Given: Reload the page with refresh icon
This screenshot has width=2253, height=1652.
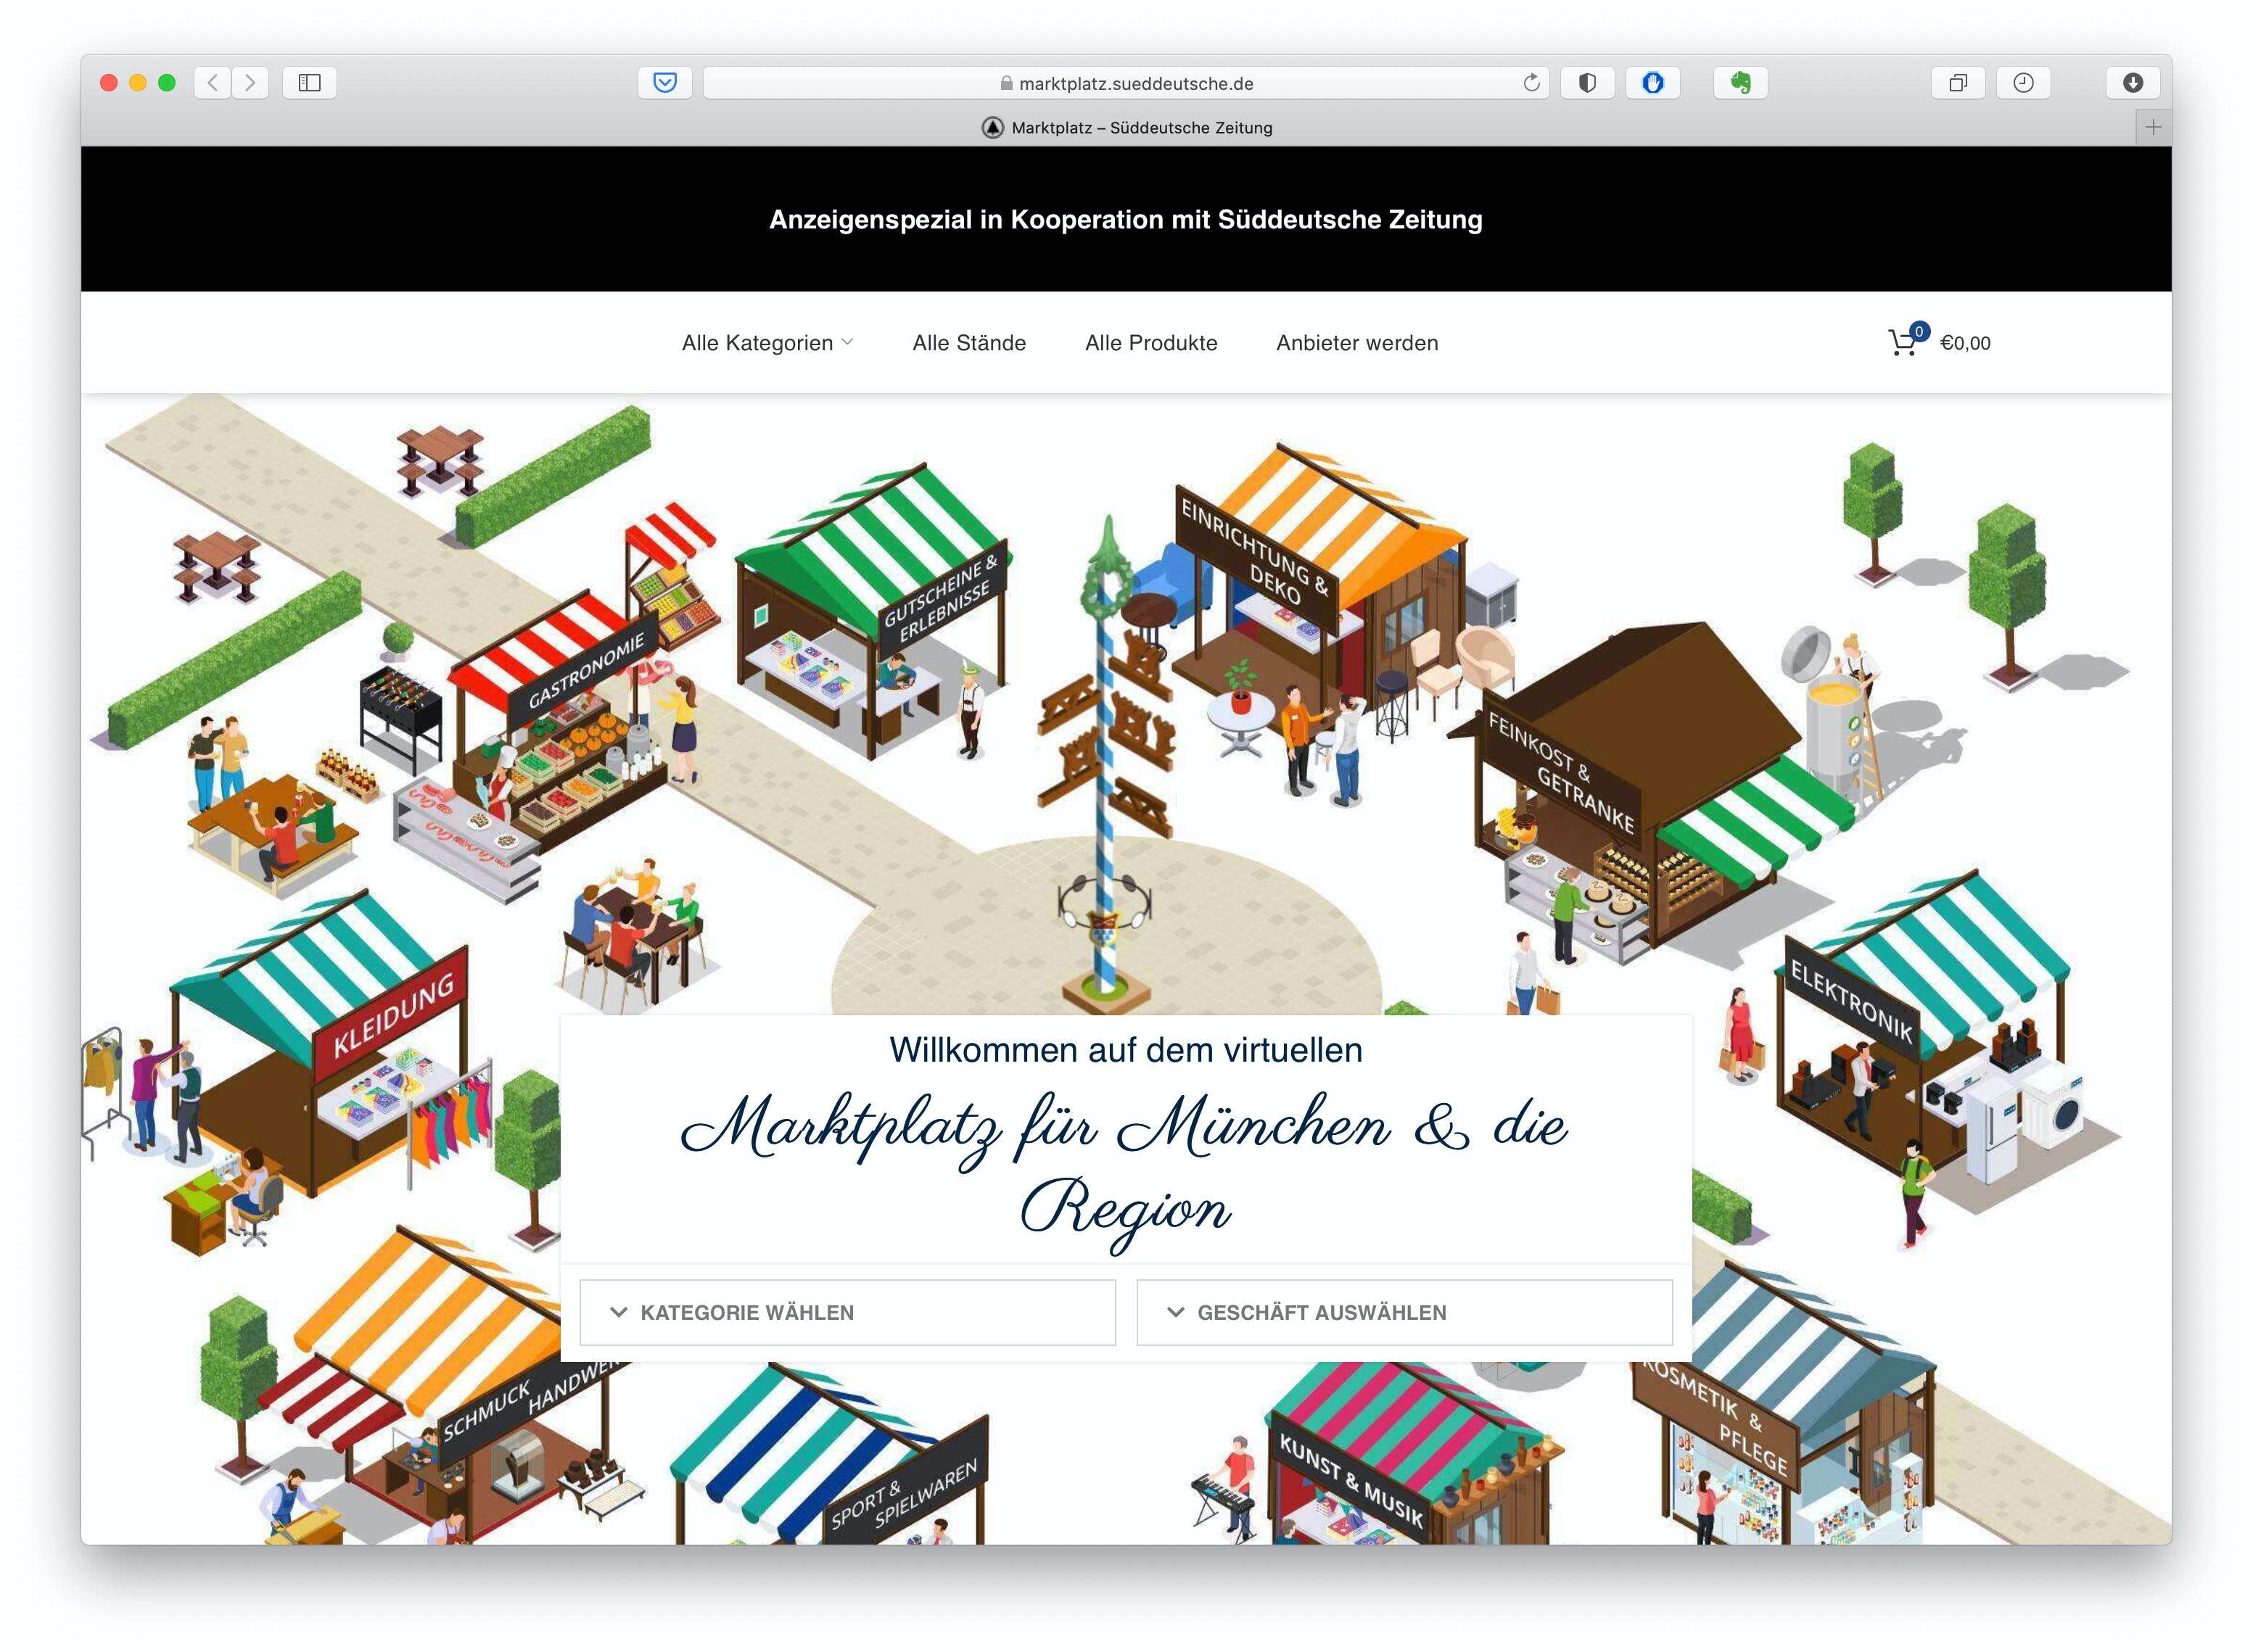Looking at the screenshot, I should [x=1531, y=83].
